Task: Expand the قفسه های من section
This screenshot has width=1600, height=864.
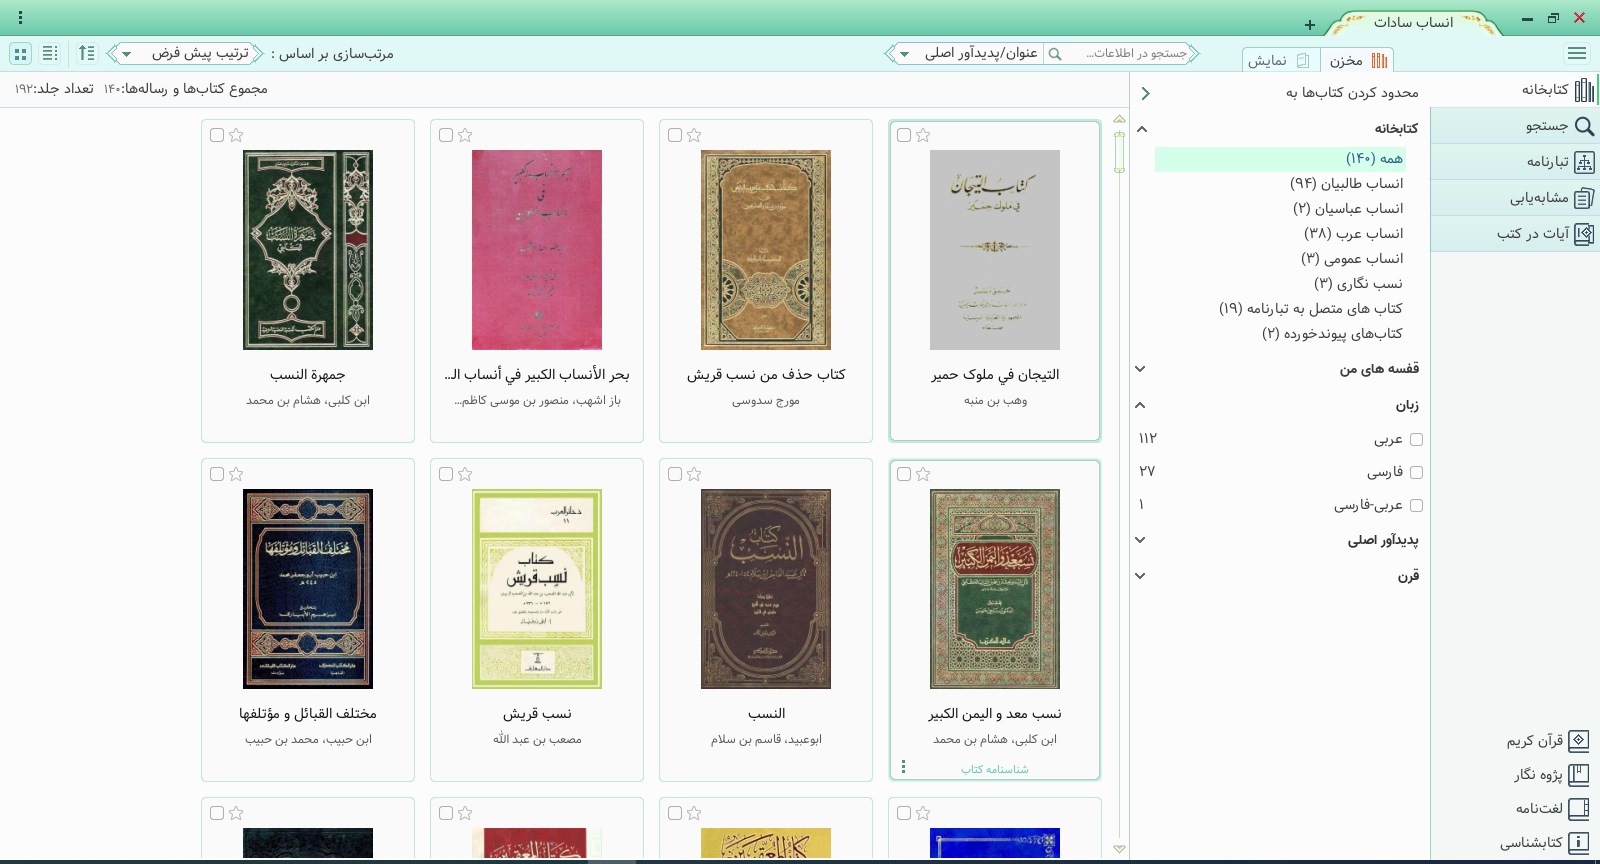Action: (x=1140, y=369)
